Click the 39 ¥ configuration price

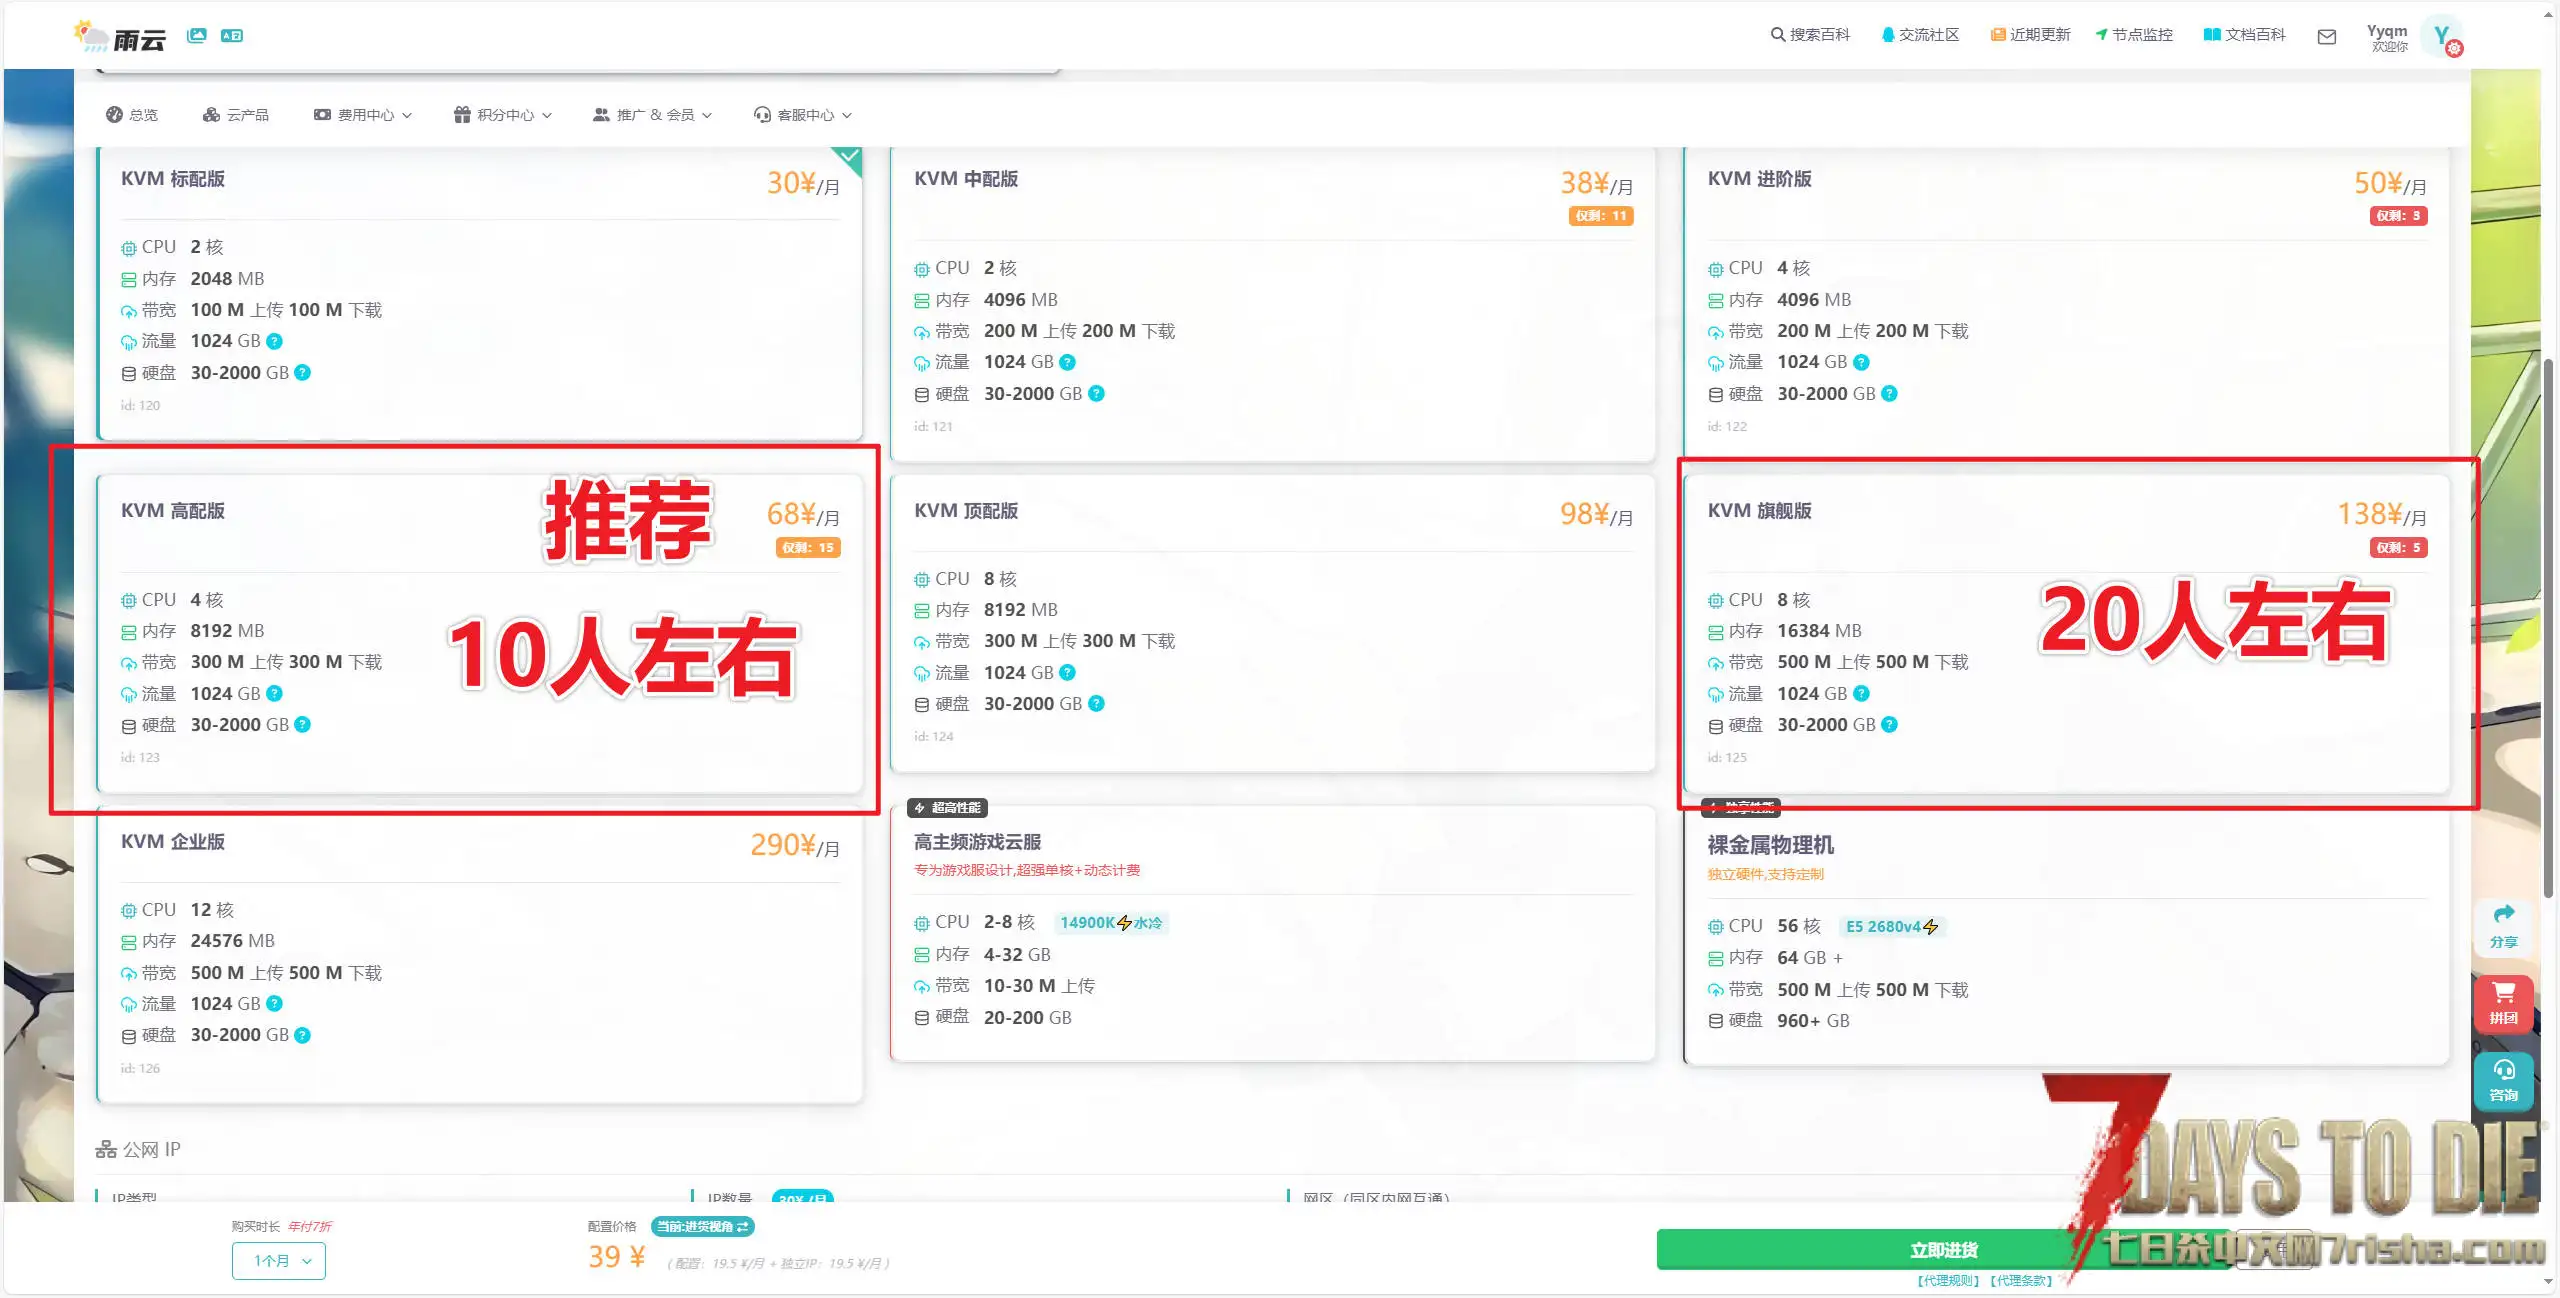coord(616,1257)
